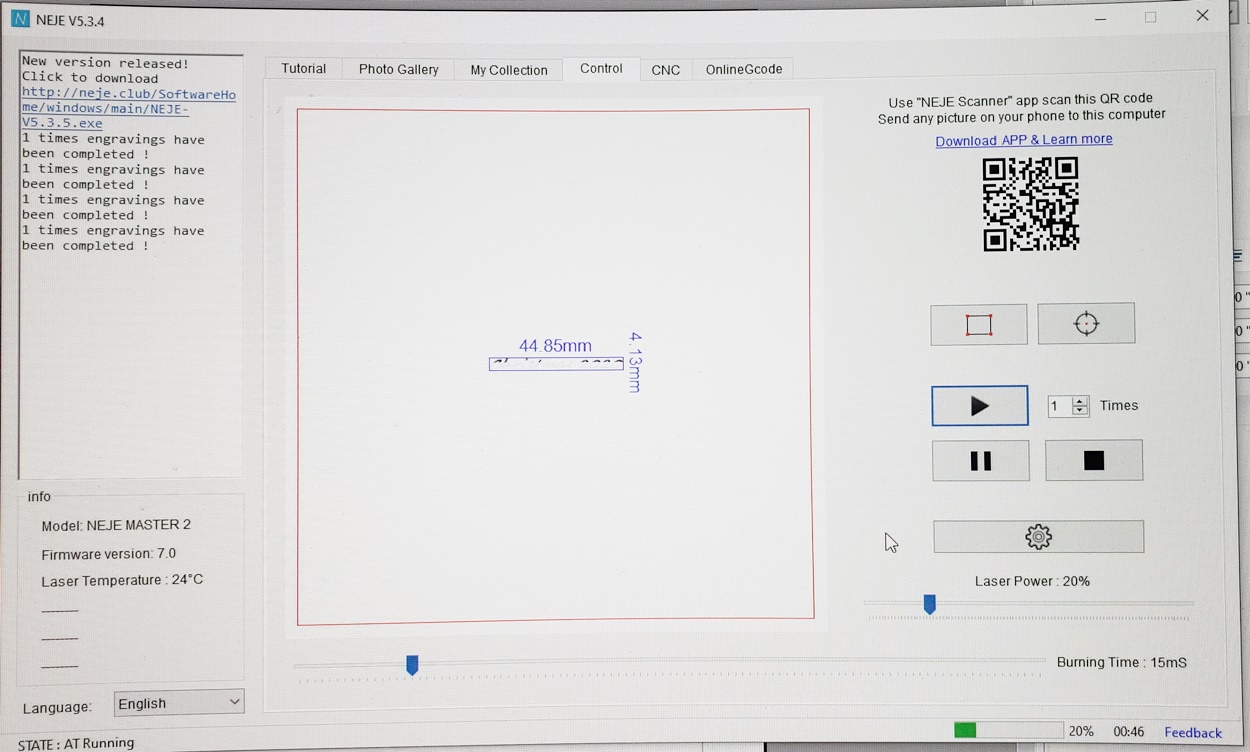Open settings with the gear button
Screen dimensions: 1250x752
(x=1038, y=537)
